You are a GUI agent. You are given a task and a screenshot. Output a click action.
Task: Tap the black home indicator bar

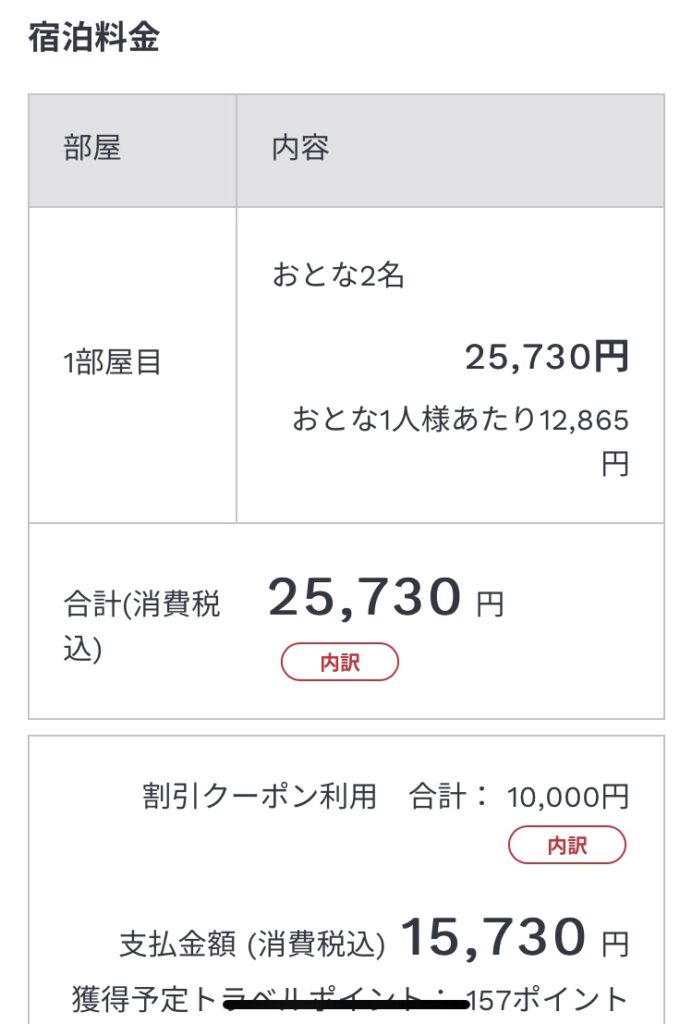(x=347, y=1003)
